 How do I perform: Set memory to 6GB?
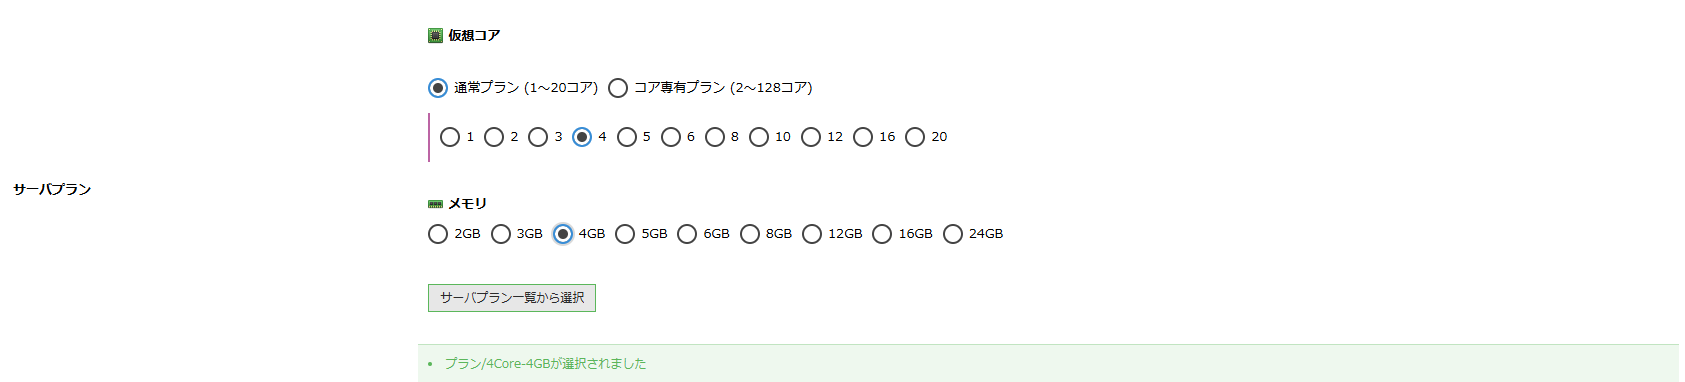pos(687,234)
